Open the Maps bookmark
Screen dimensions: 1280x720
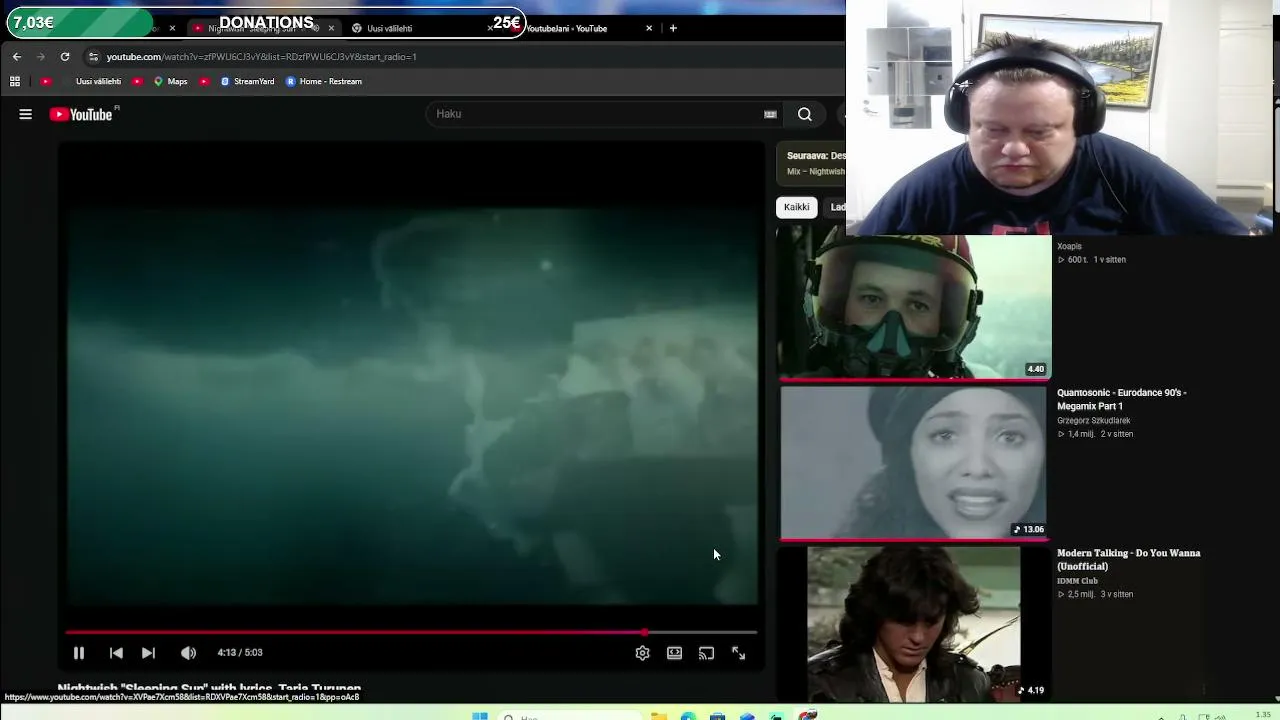coord(171,81)
